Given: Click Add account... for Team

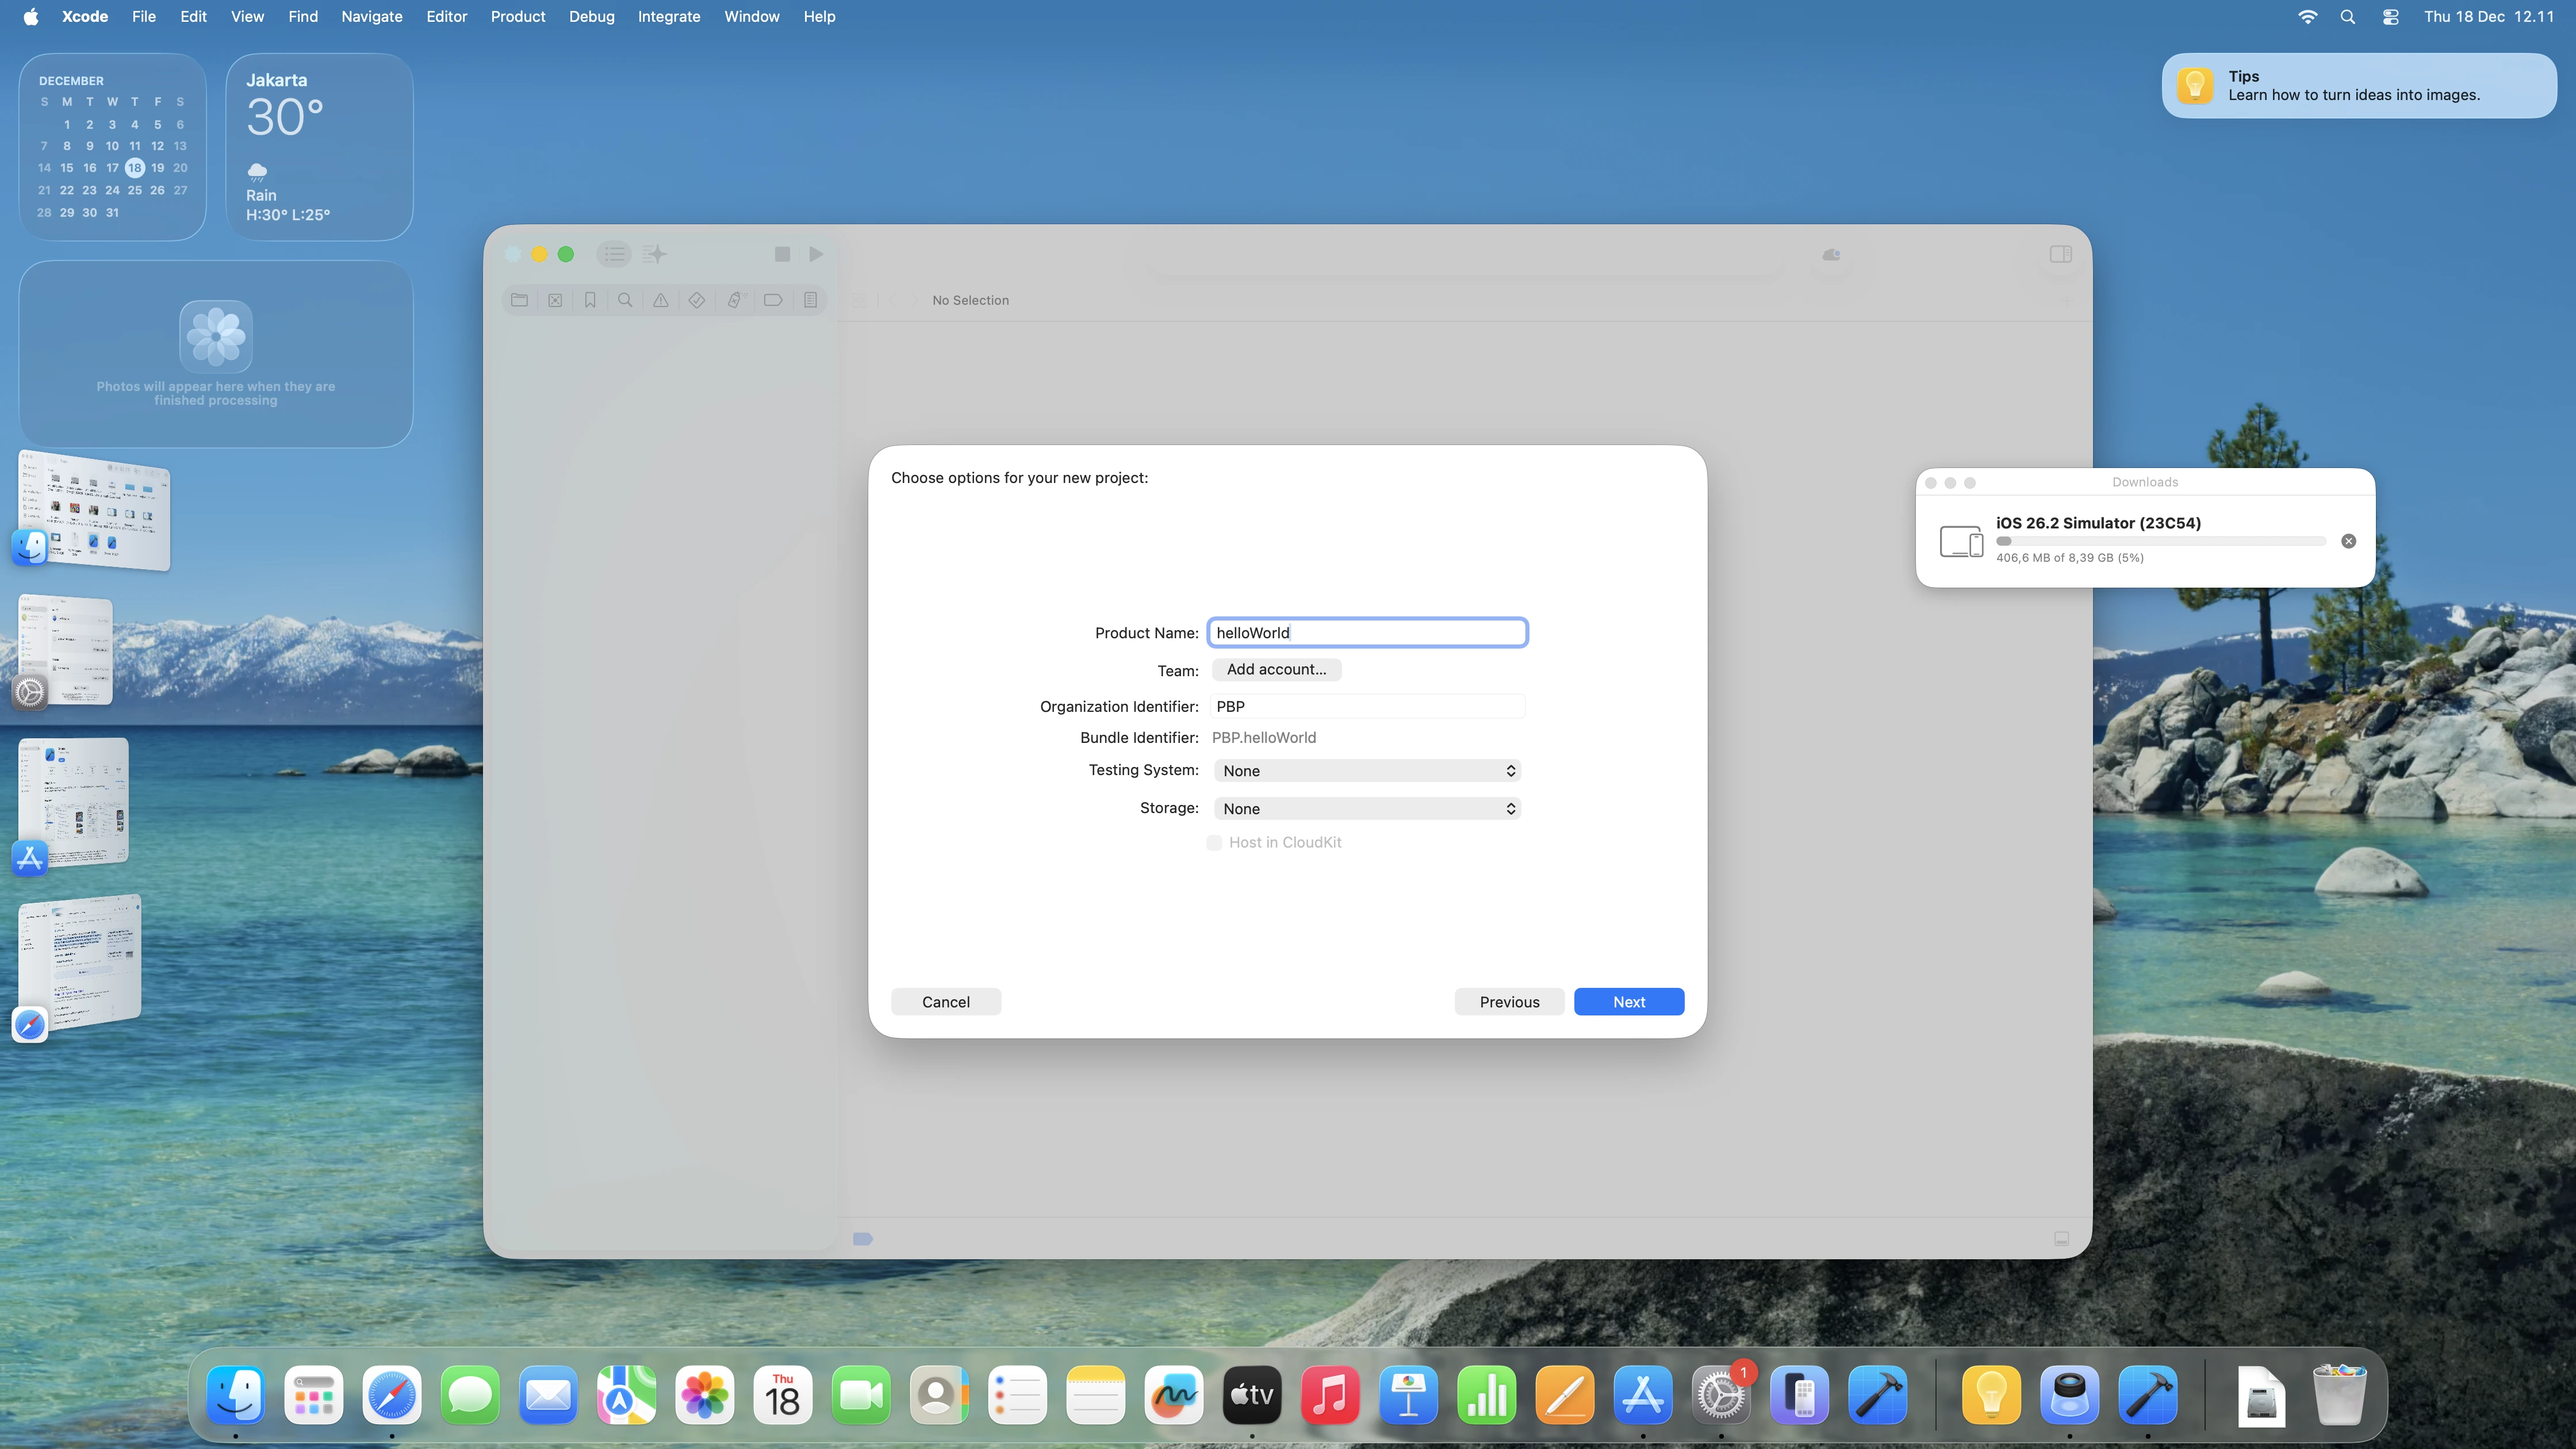Looking at the screenshot, I should [x=1276, y=670].
